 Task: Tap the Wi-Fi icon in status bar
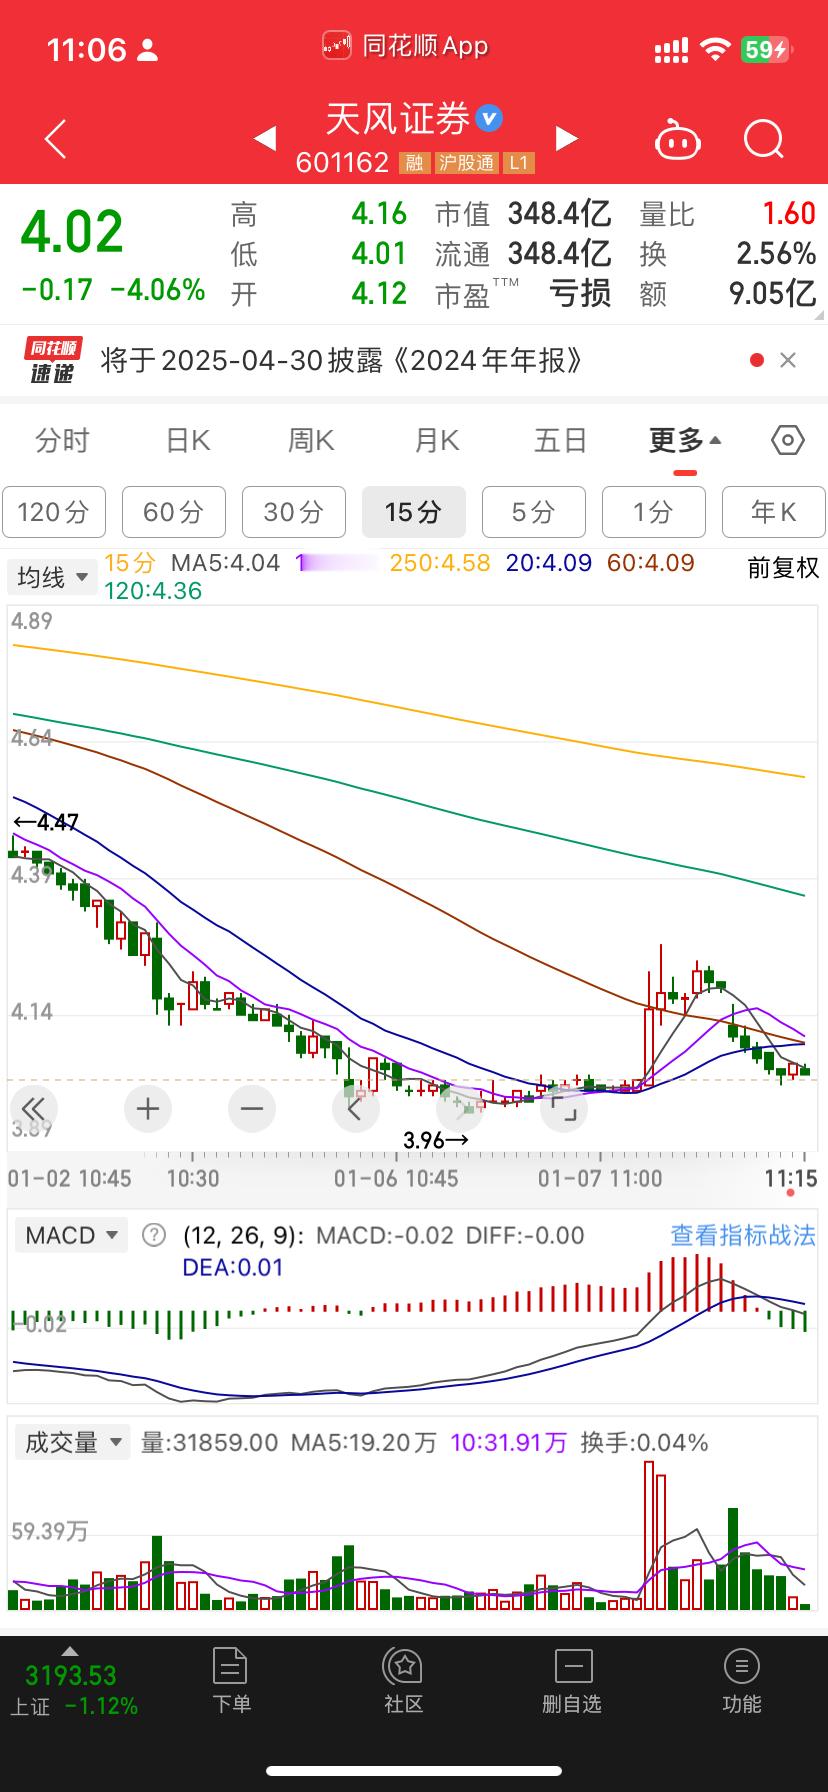pos(715,49)
